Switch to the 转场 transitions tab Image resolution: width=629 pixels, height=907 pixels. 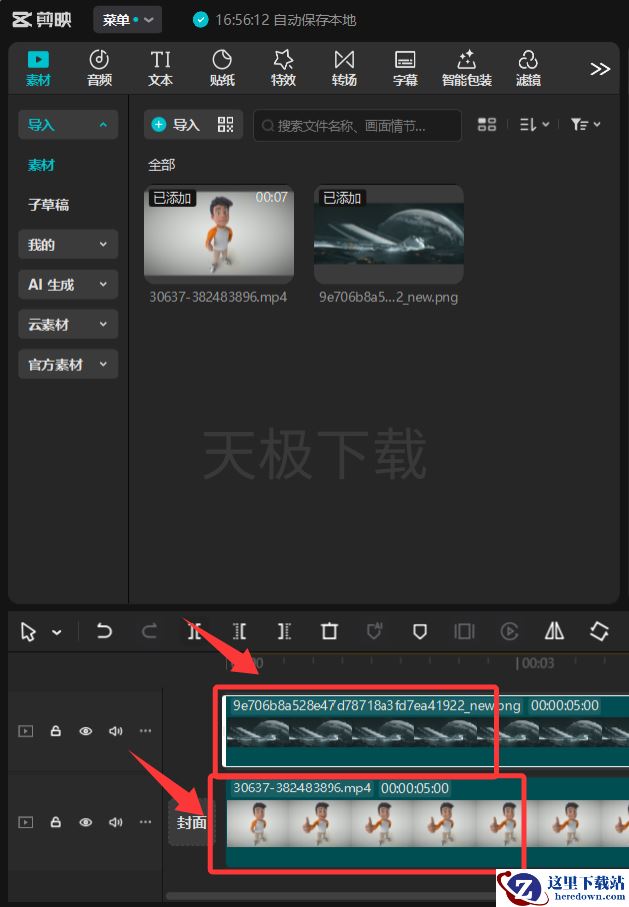(x=344, y=68)
